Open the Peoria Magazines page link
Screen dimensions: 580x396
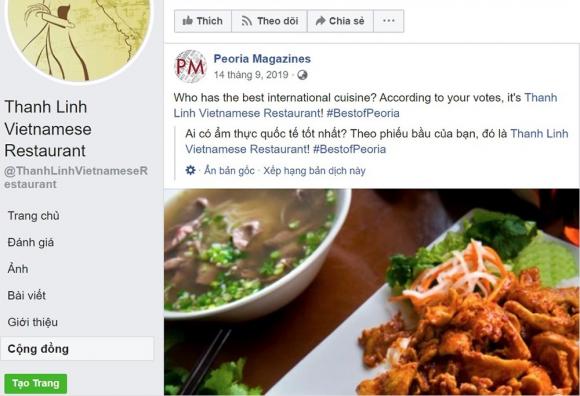click(x=262, y=58)
